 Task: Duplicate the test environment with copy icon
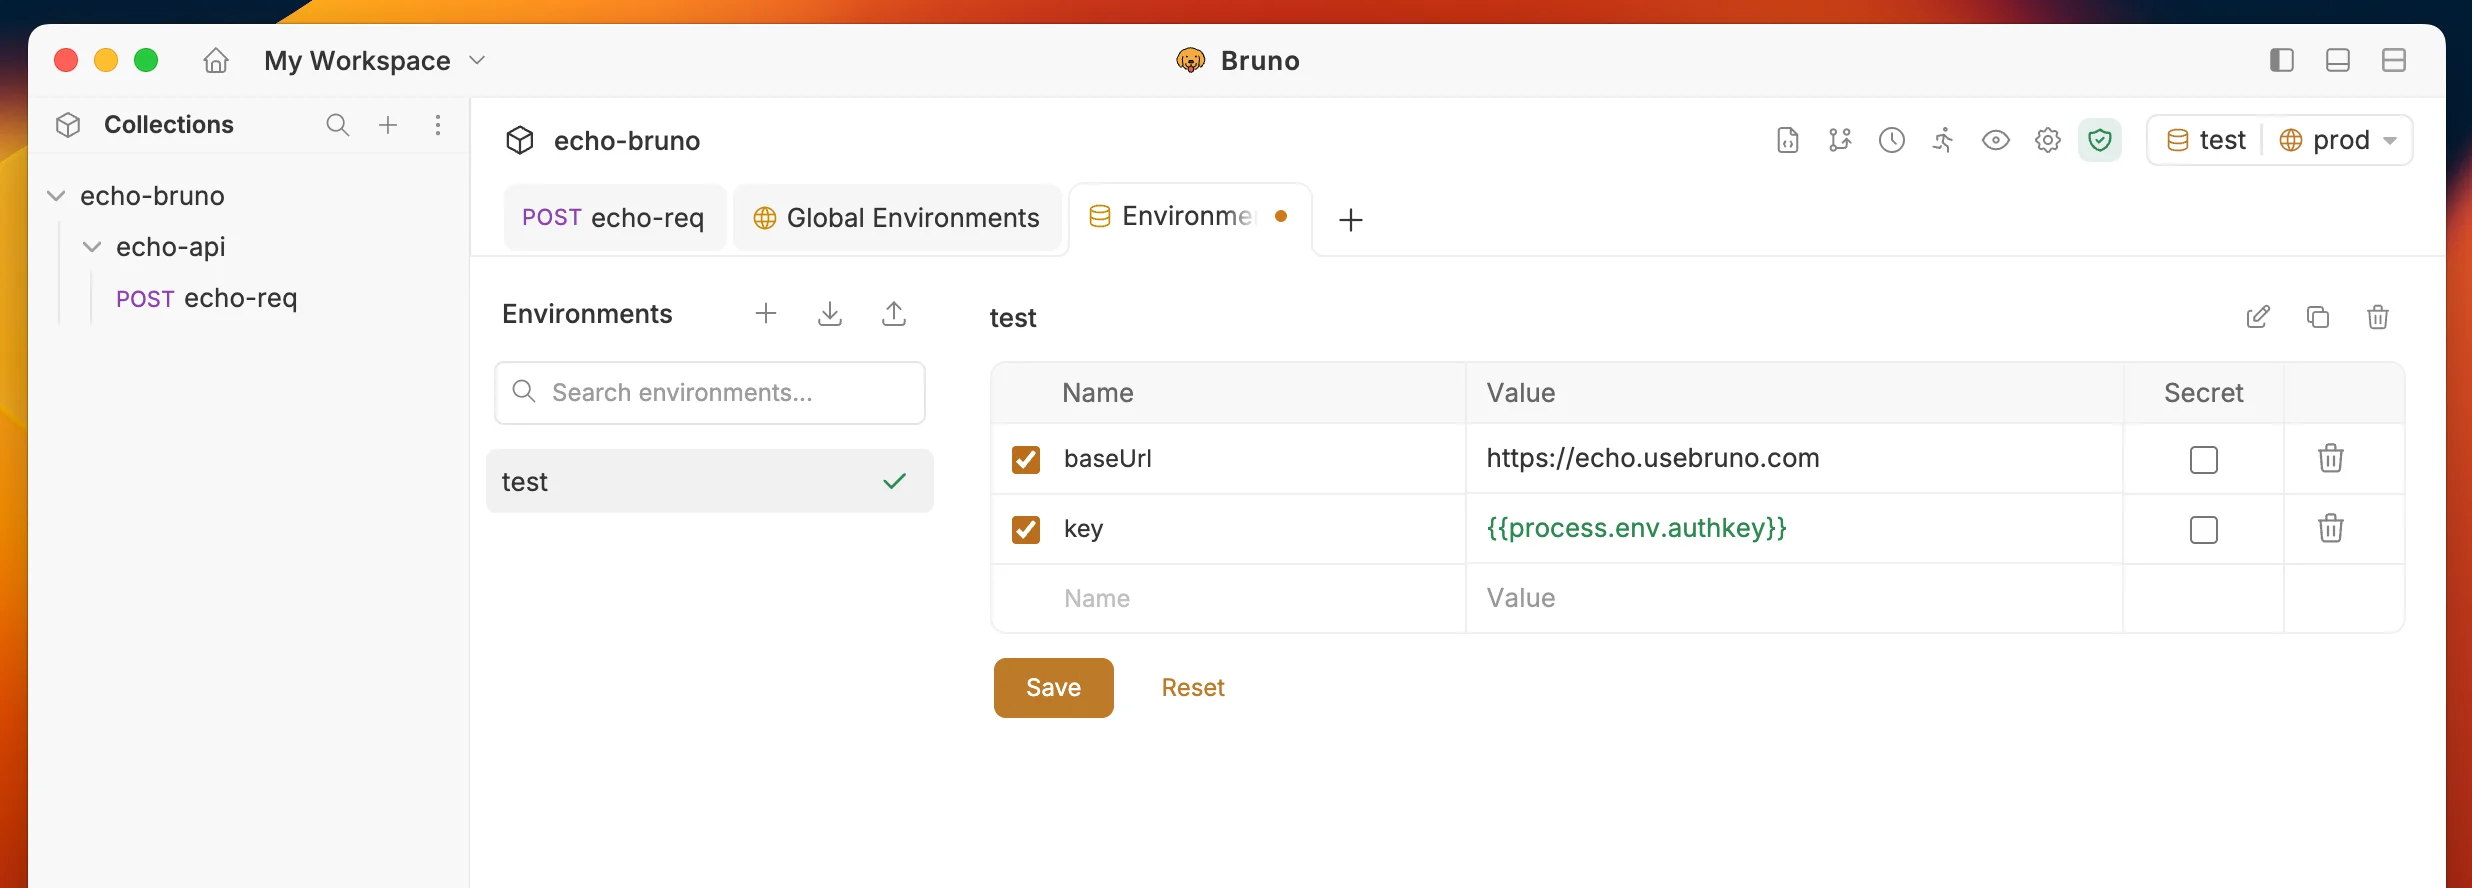[2318, 317]
